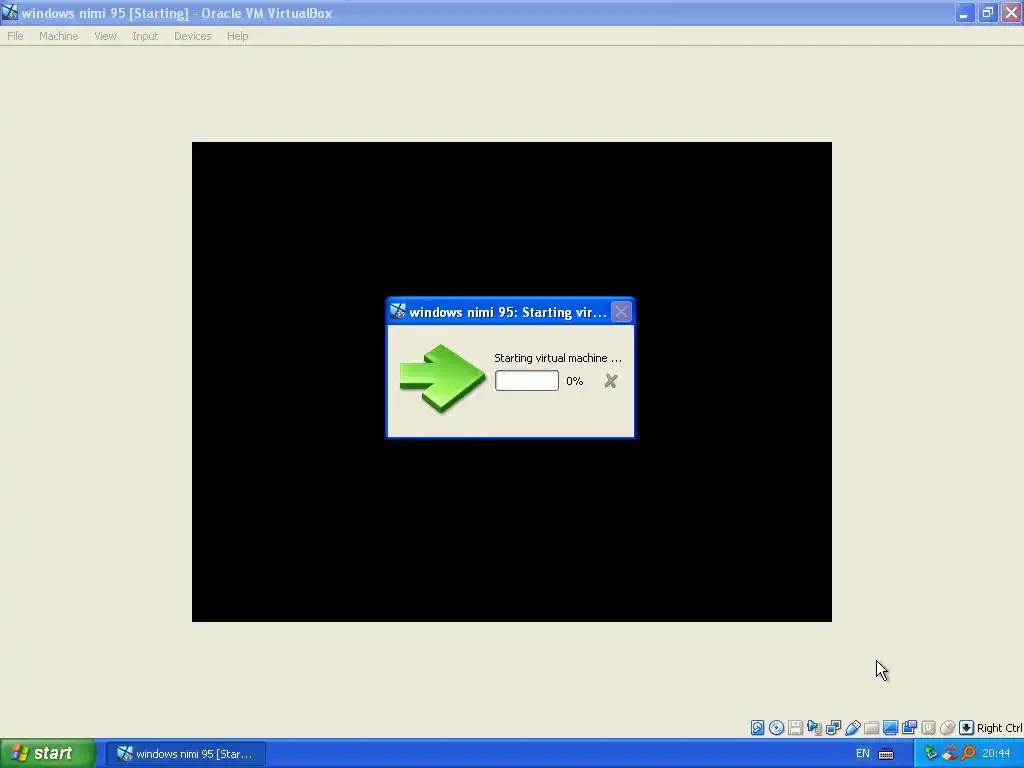Click the VirtualBox icon in the main title bar
The width and height of the screenshot is (1024, 768).
click(10, 12)
